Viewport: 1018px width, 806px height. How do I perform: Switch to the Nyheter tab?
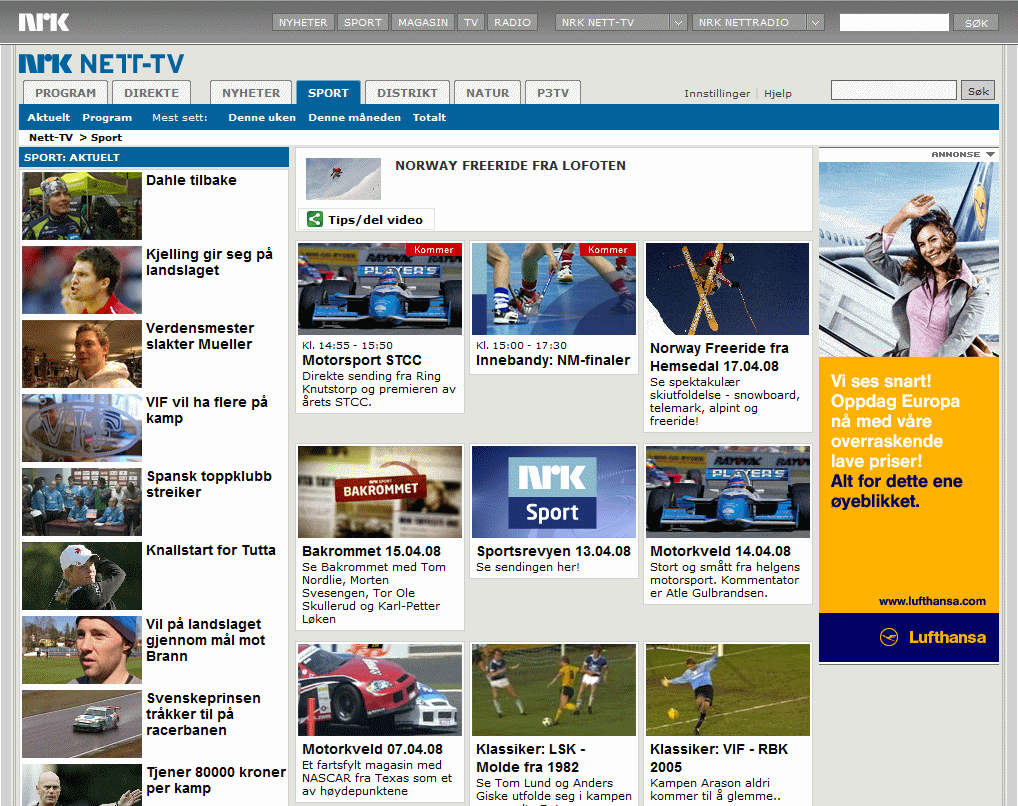(x=251, y=93)
